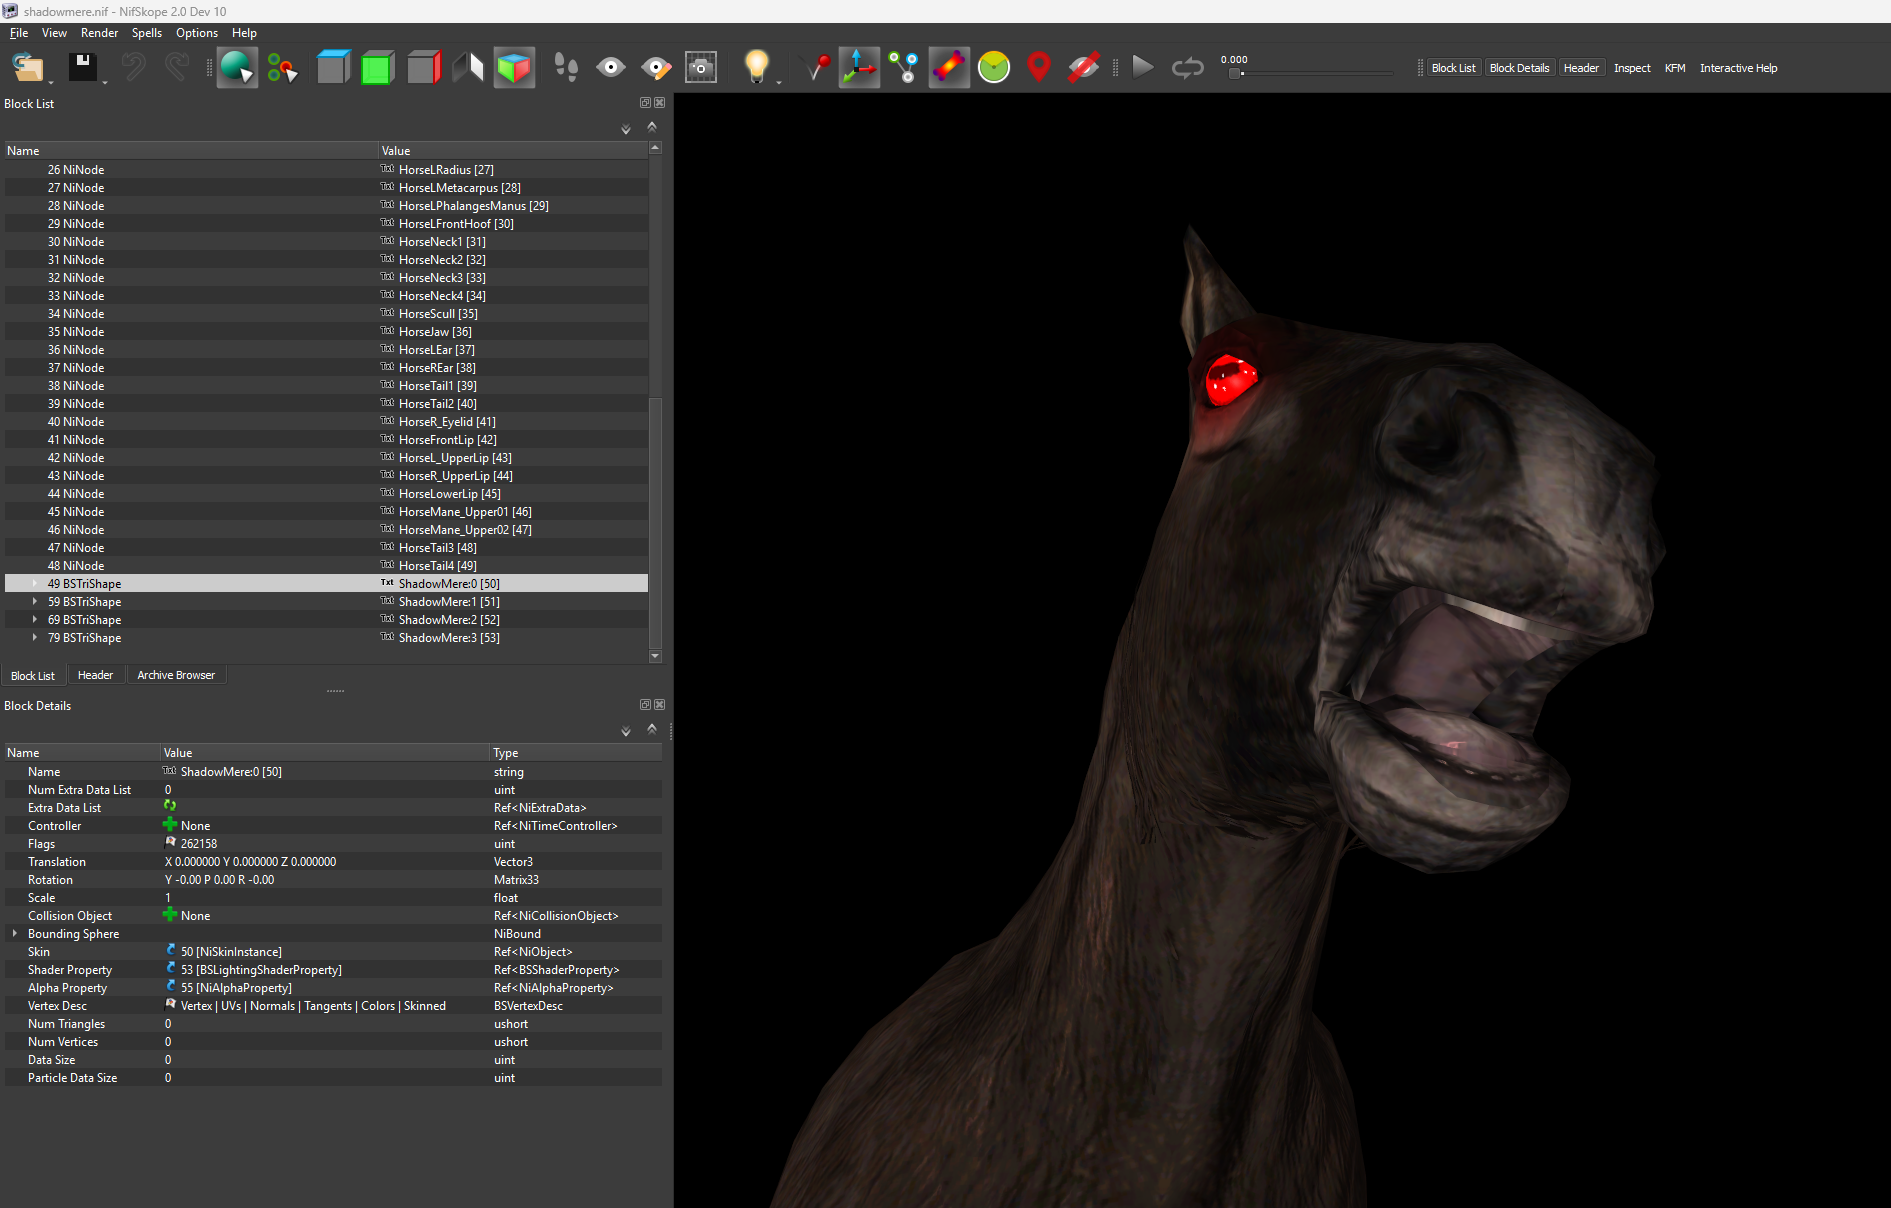Open the Options menu
The height and width of the screenshot is (1208, 1891).
(197, 33)
